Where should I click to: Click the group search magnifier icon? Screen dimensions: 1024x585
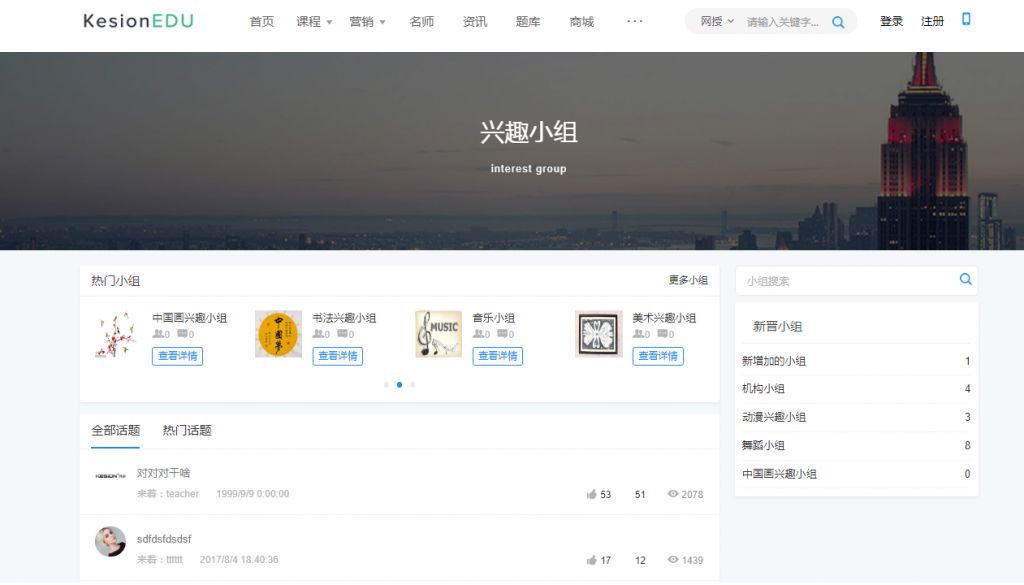965,280
